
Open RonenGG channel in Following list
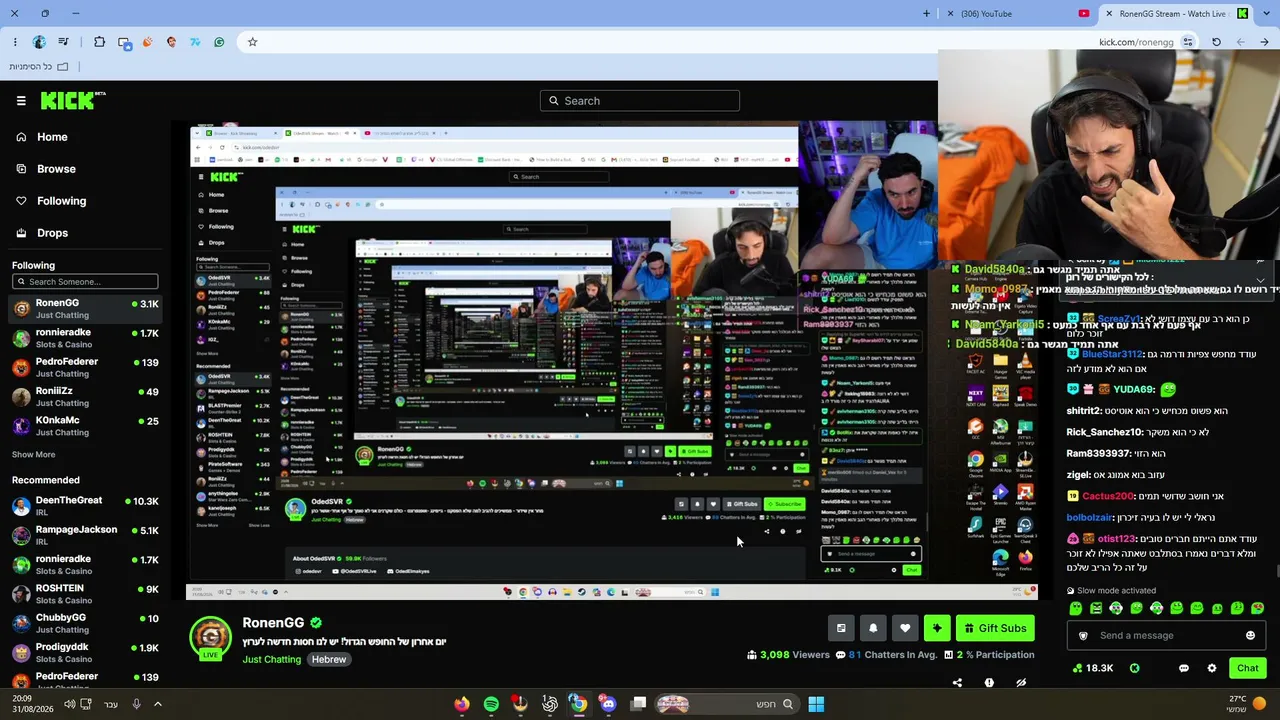coord(85,309)
